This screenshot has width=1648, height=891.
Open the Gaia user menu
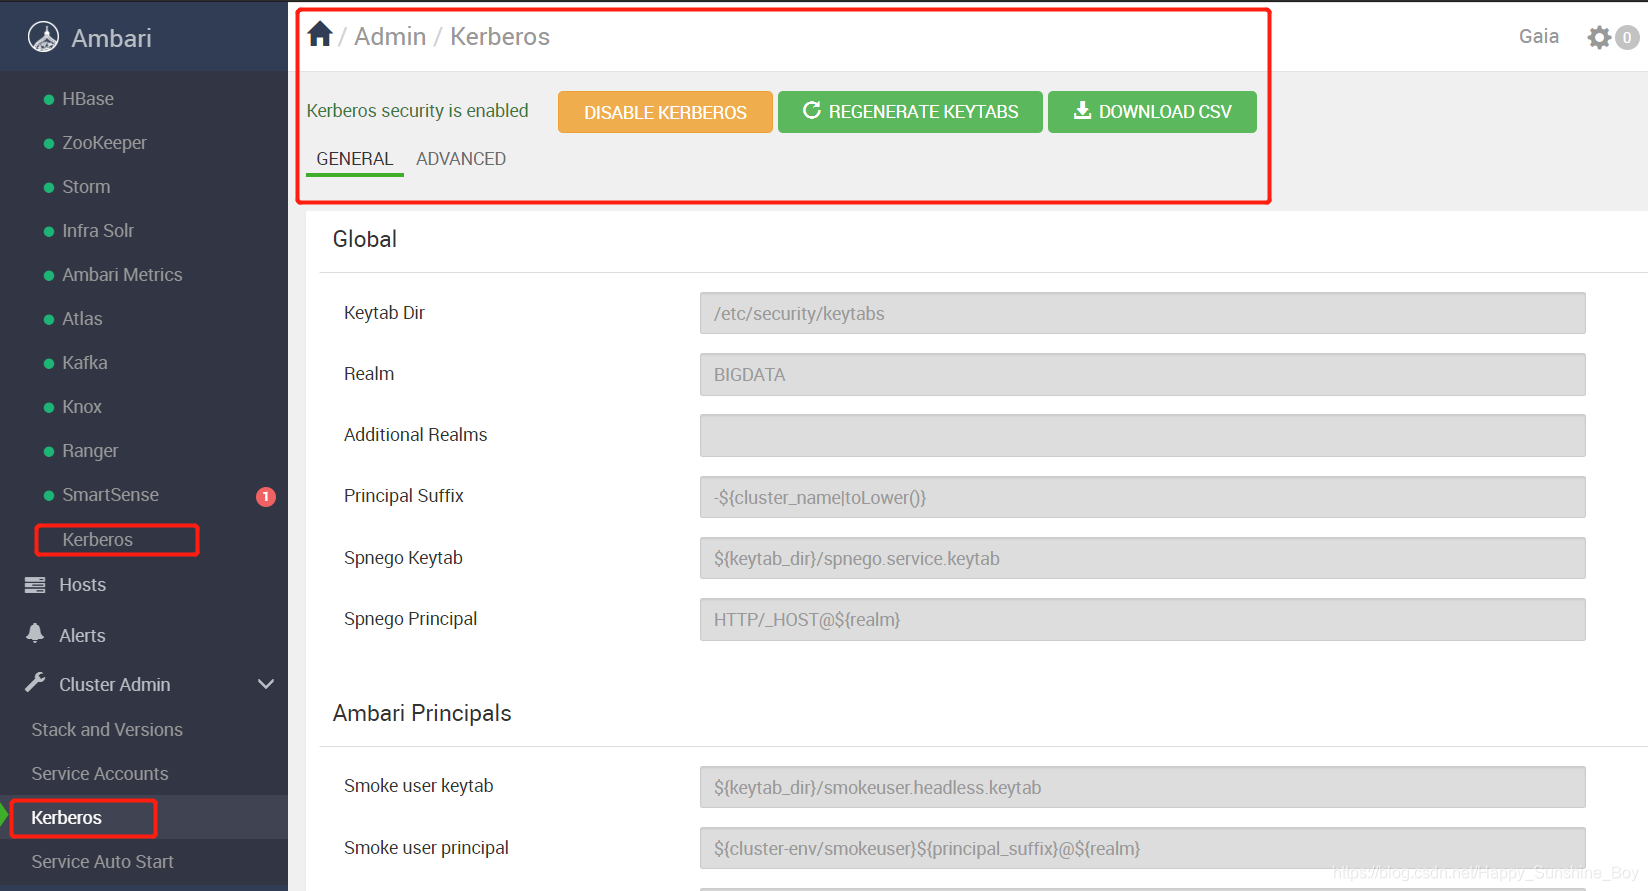1539,37
